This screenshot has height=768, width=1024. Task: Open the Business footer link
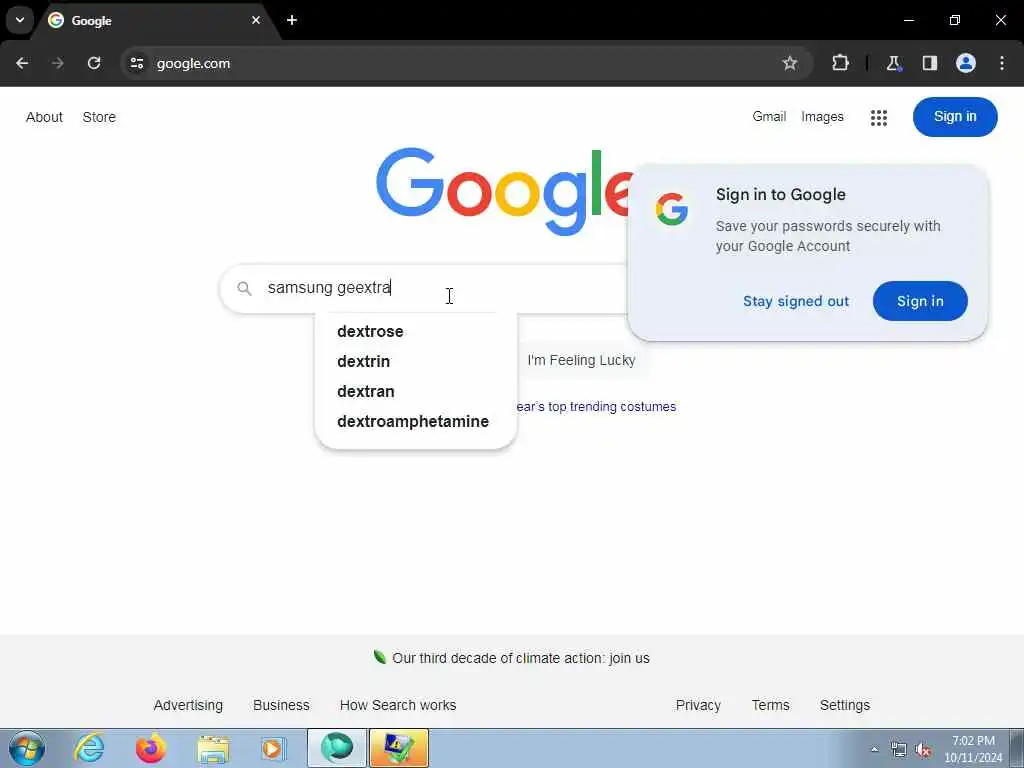[281, 705]
